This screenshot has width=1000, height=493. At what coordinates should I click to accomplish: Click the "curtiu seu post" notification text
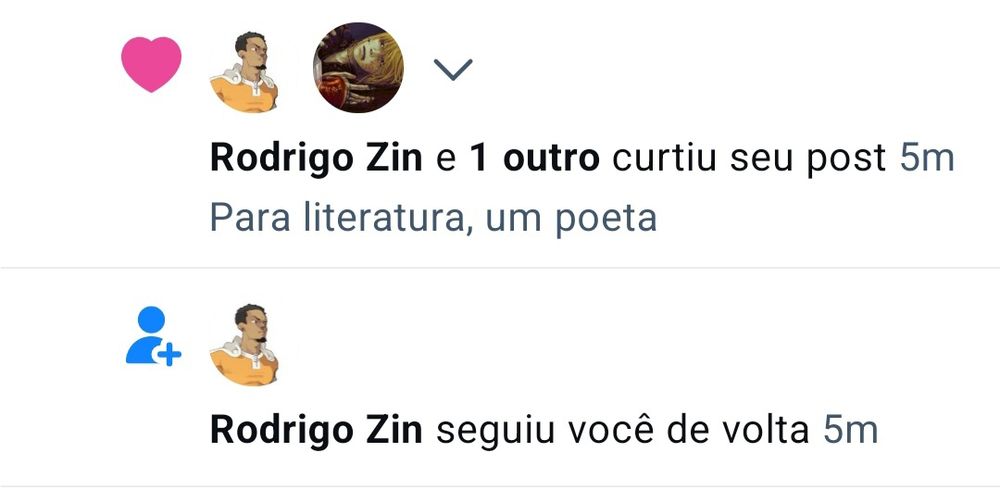tap(749, 159)
